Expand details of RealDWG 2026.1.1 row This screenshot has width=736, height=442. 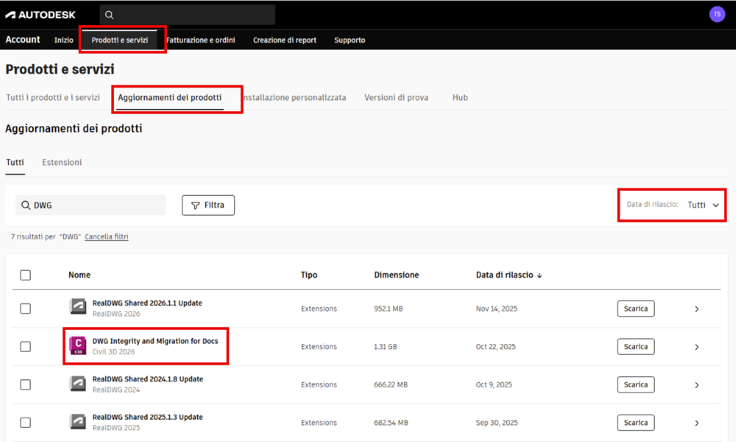point(697,309)
